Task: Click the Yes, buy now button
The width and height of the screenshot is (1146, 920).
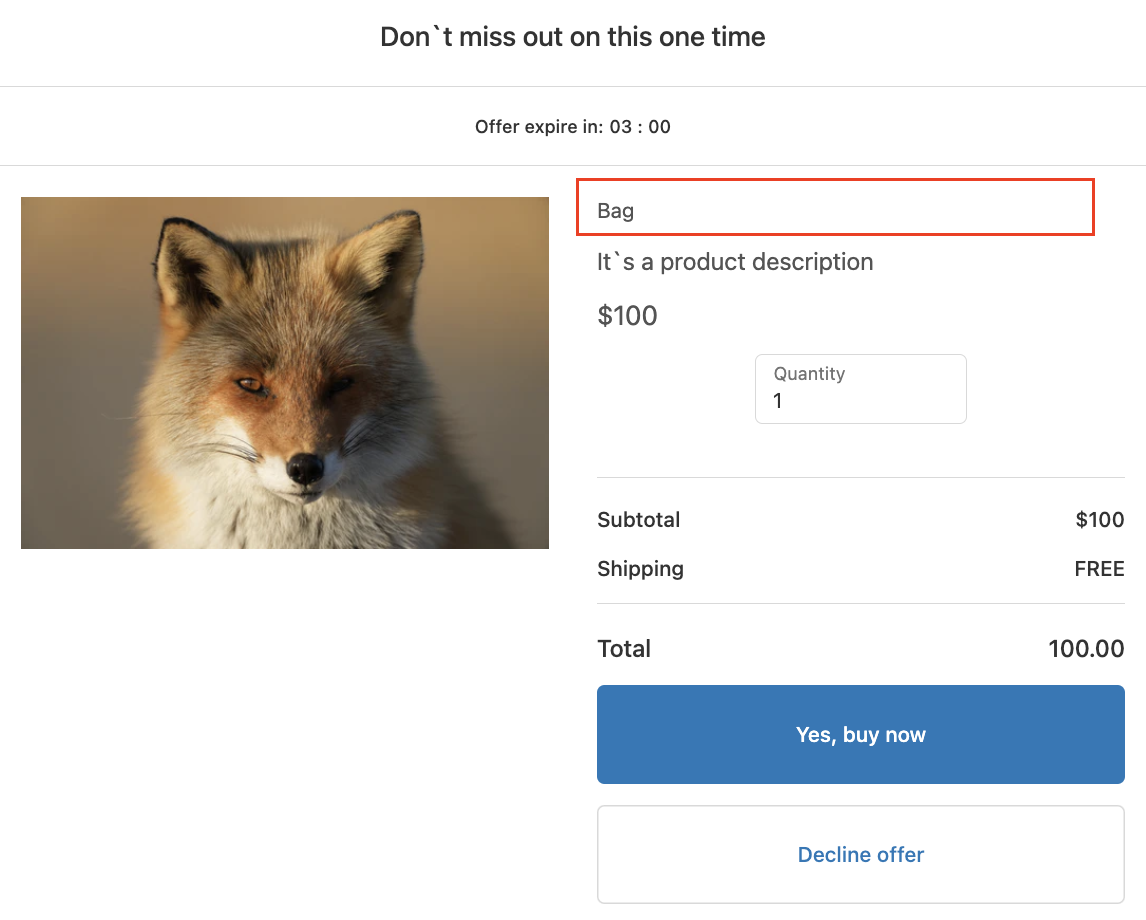Action: 860,734
